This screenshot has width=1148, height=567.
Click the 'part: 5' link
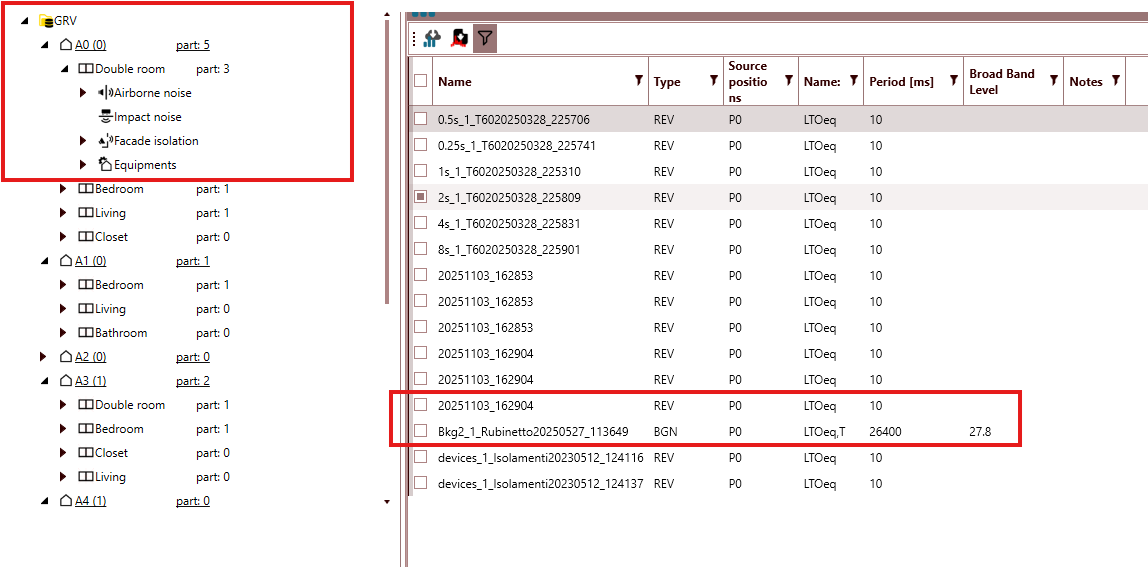193,45
